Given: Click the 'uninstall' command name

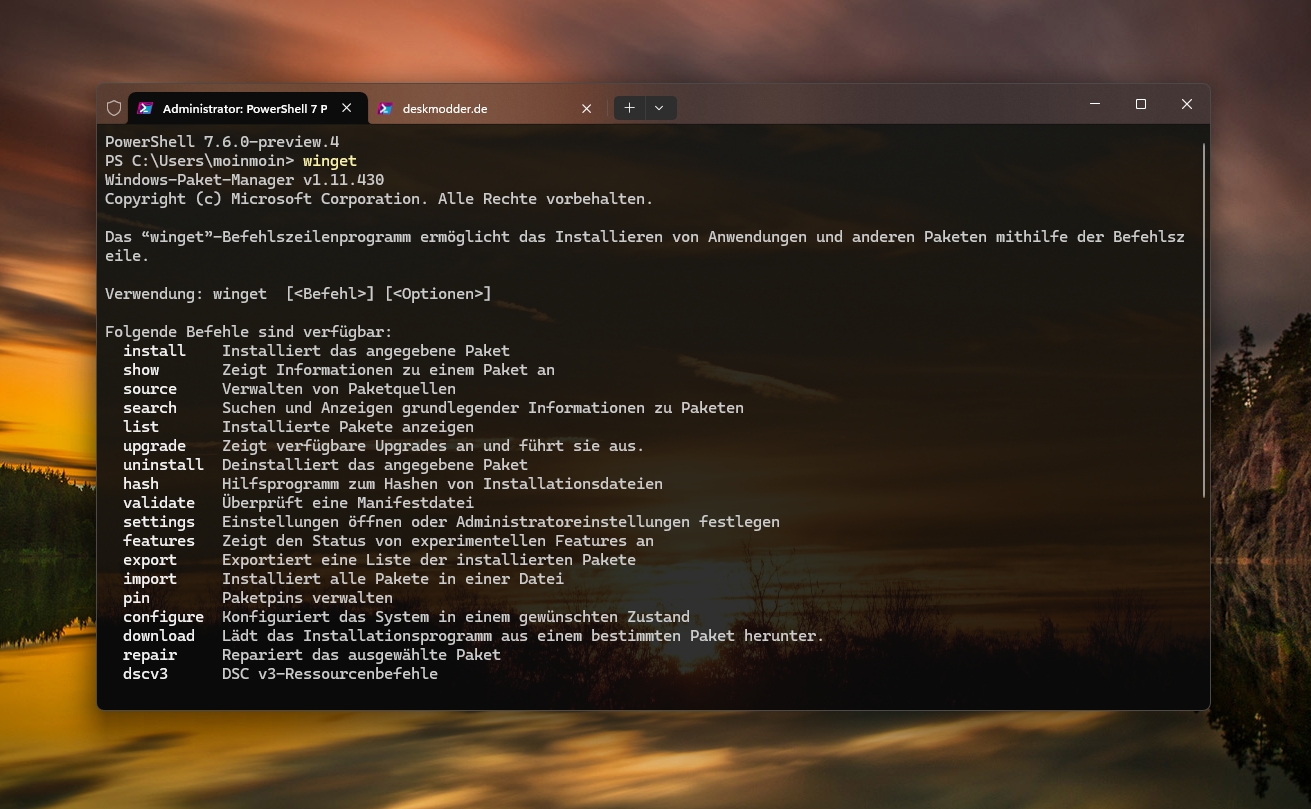Looking at the screenshot, I should point(163,465).
